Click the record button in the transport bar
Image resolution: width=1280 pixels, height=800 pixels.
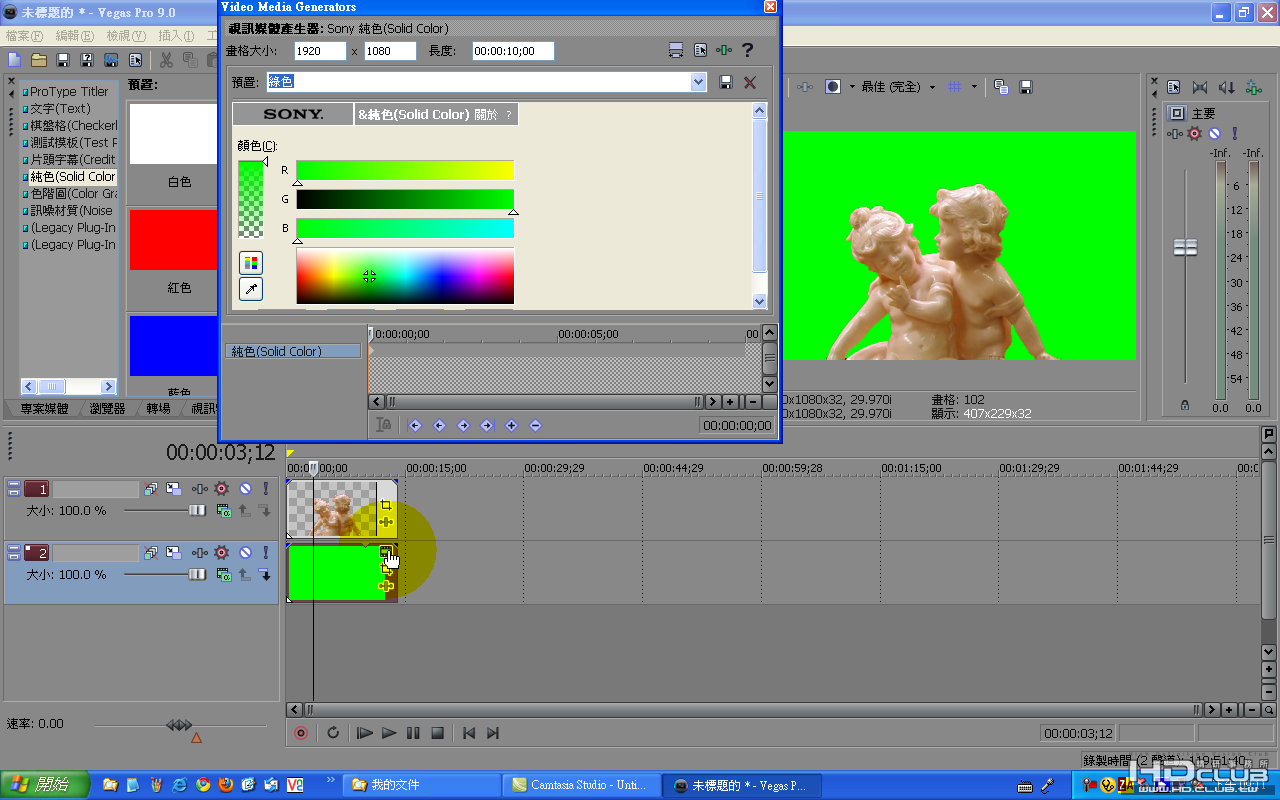[300, 733]
